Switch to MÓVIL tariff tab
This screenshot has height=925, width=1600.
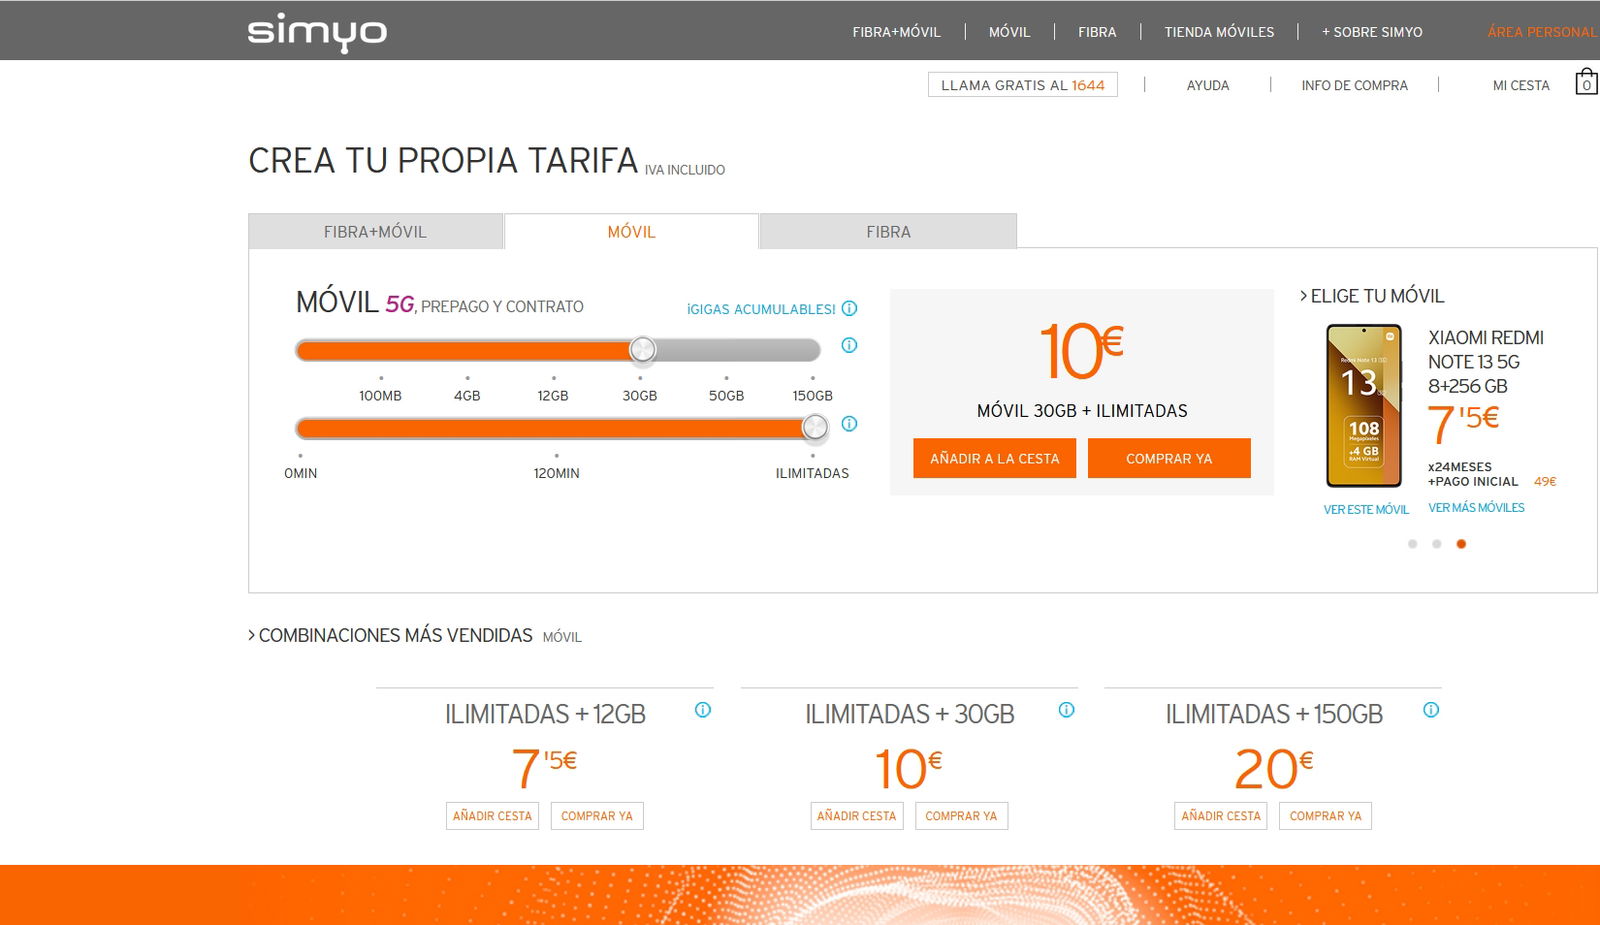(x=631, y=231)
